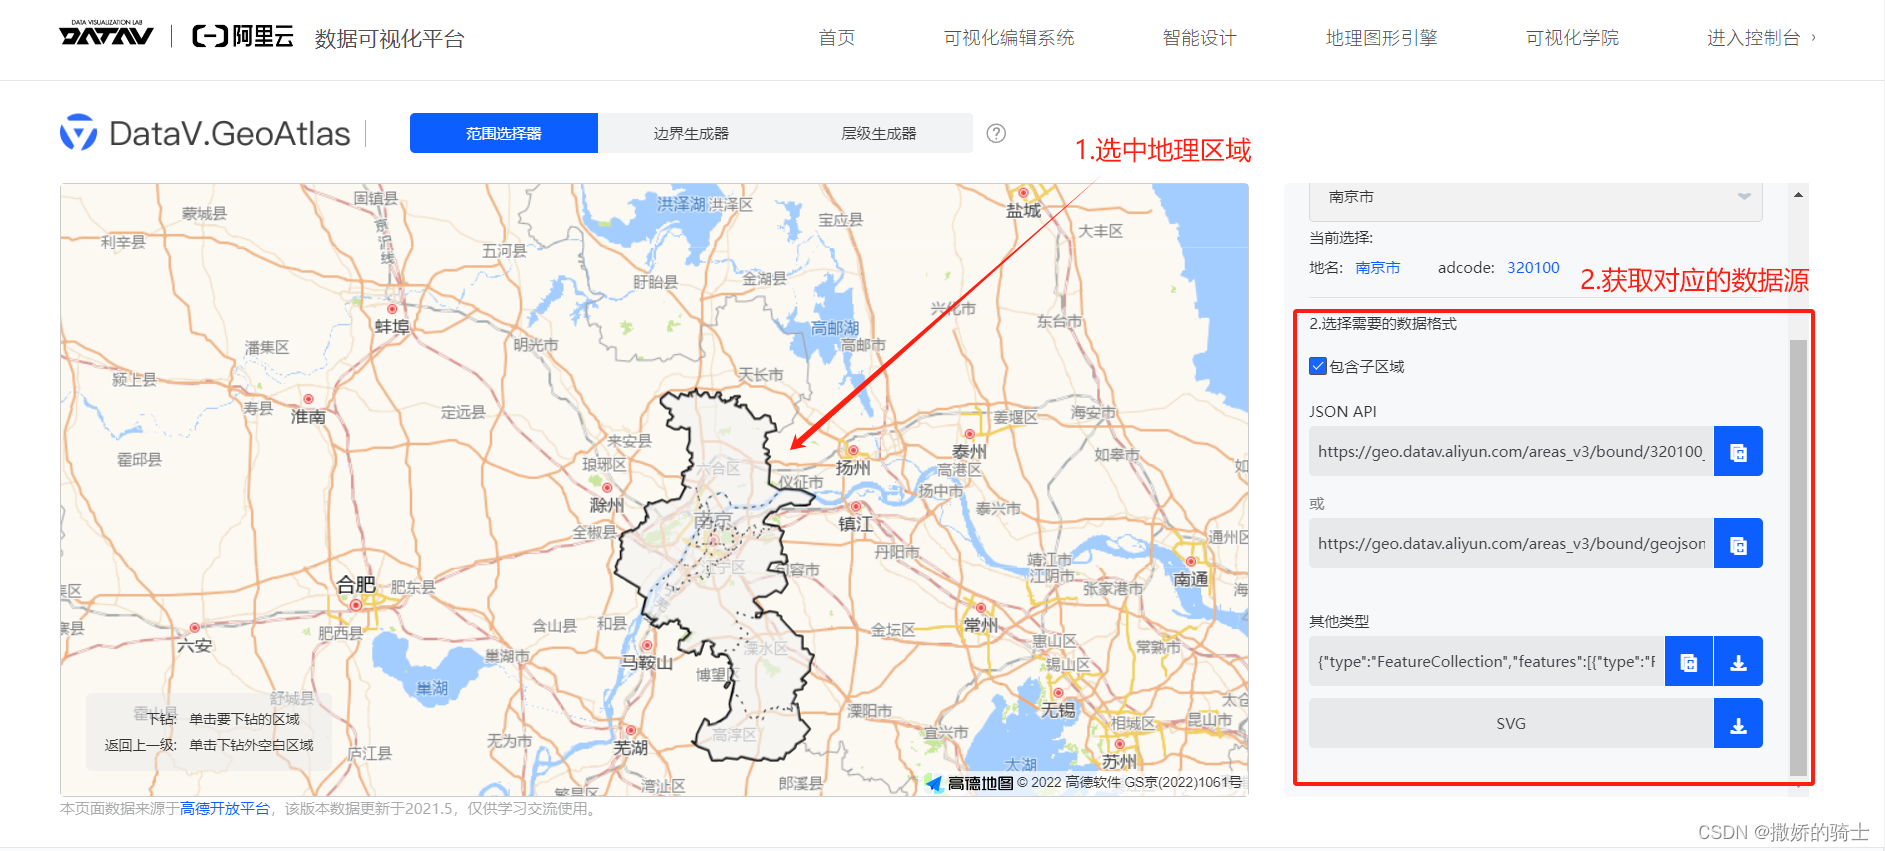Click the Aliyun logo
The height and width of the screenshot is (851, 1885).
pos(243,37)
